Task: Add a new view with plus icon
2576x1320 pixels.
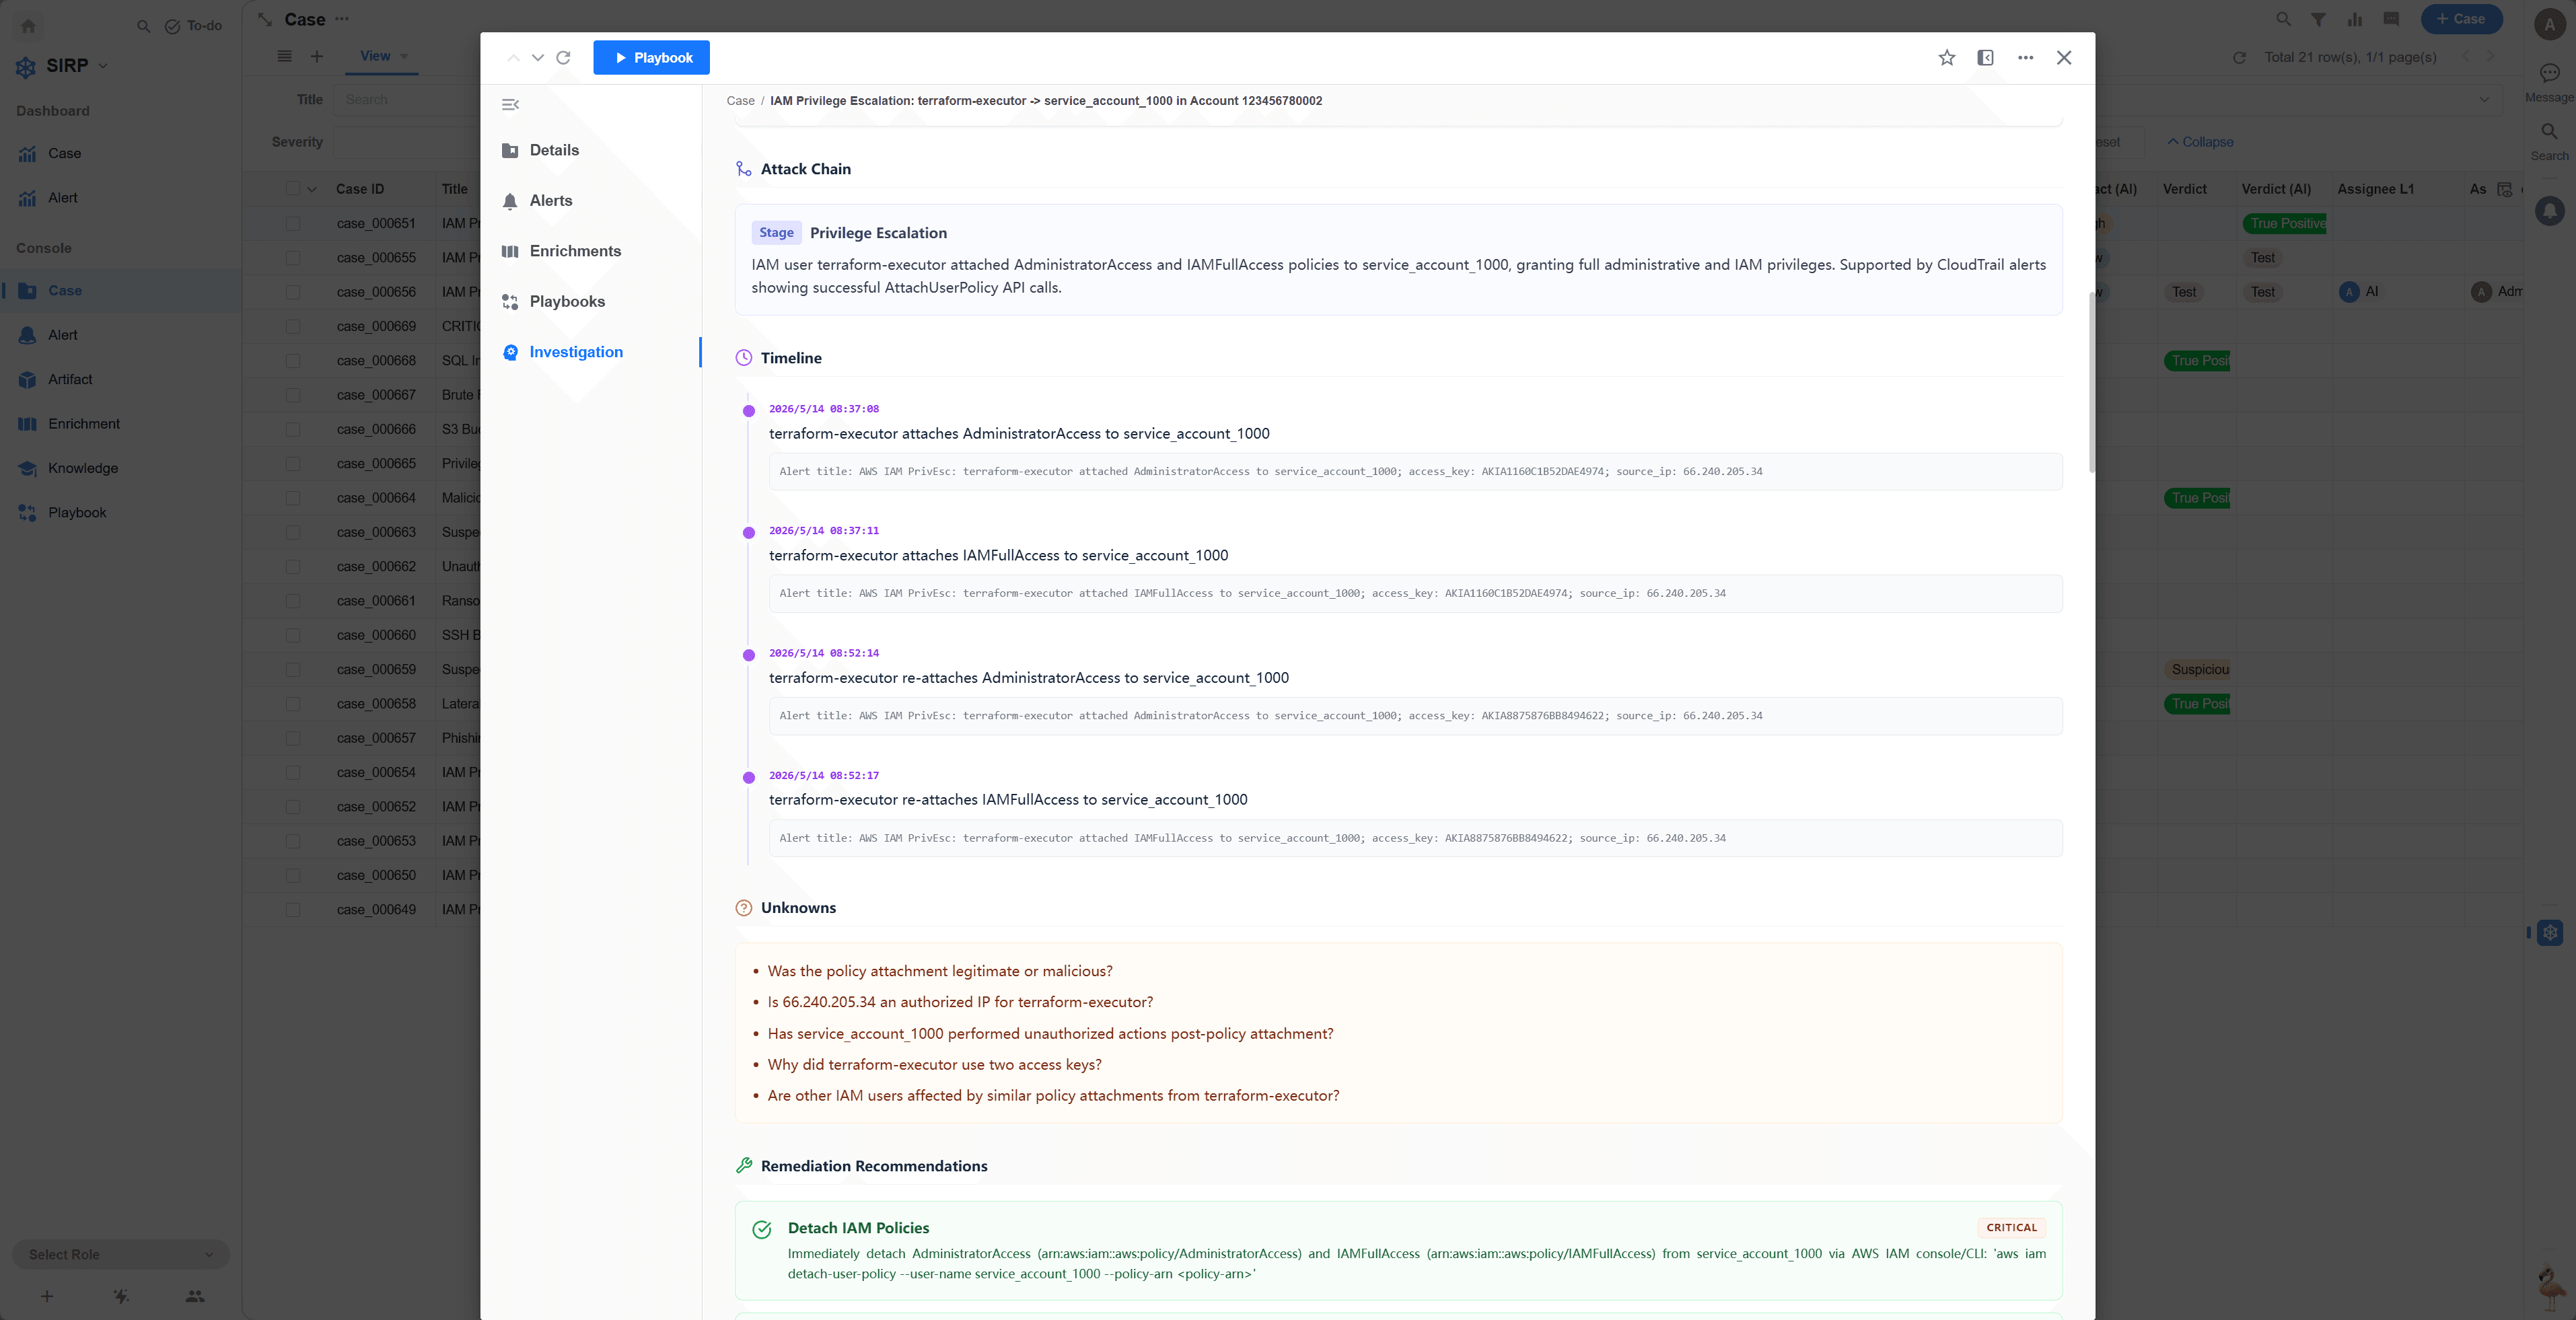Action: (316, 56)
